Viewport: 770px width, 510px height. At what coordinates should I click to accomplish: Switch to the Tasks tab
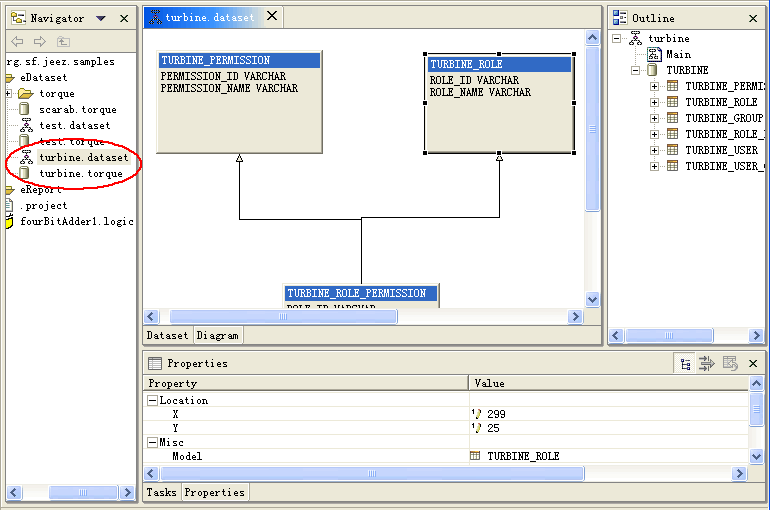tap(162, 492)
